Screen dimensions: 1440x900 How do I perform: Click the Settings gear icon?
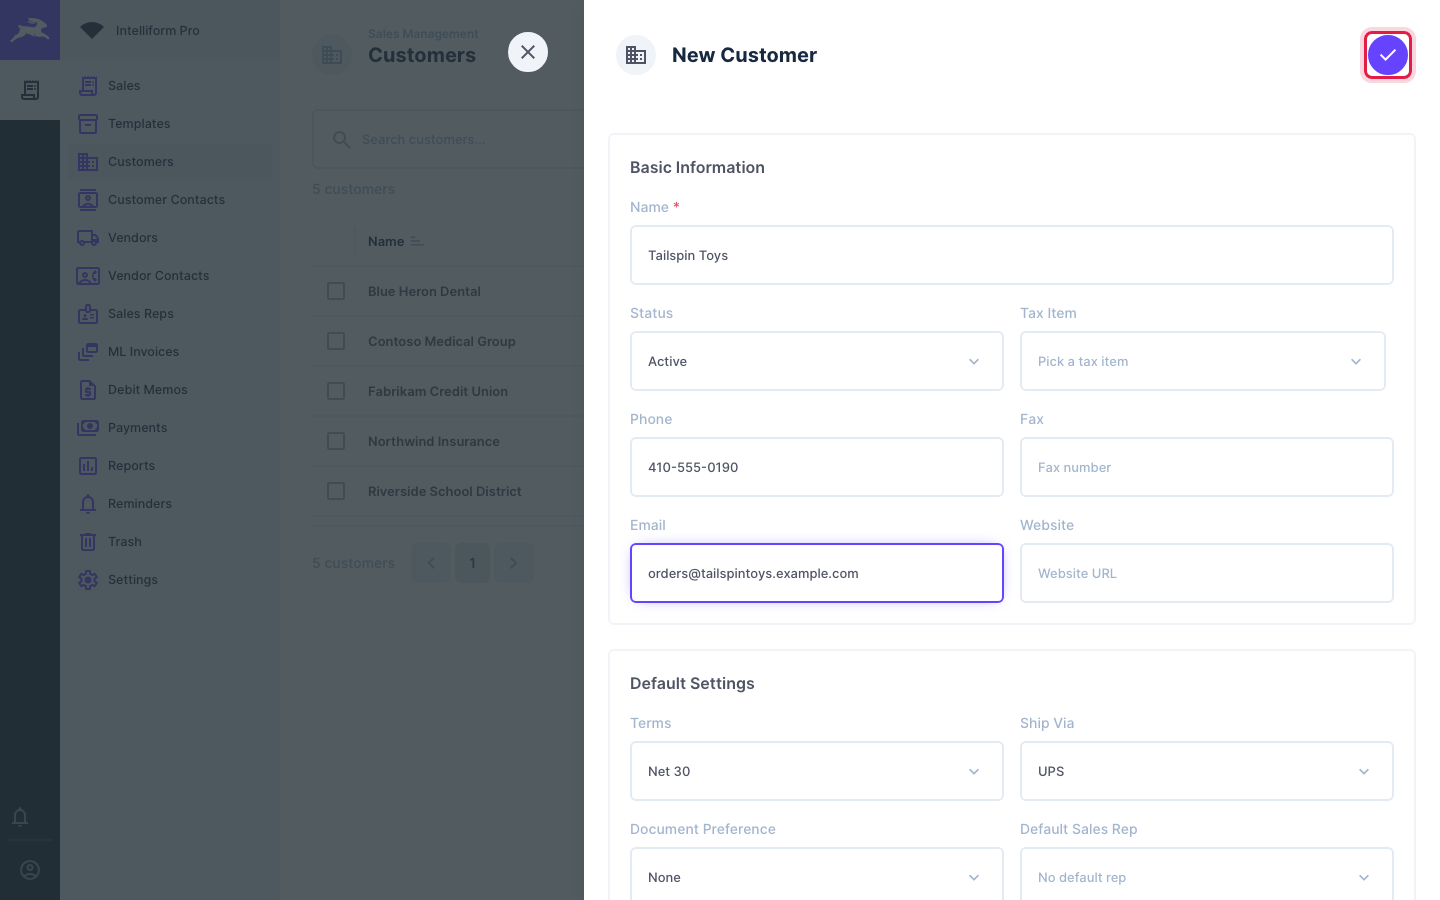click(x=88, y=580)
